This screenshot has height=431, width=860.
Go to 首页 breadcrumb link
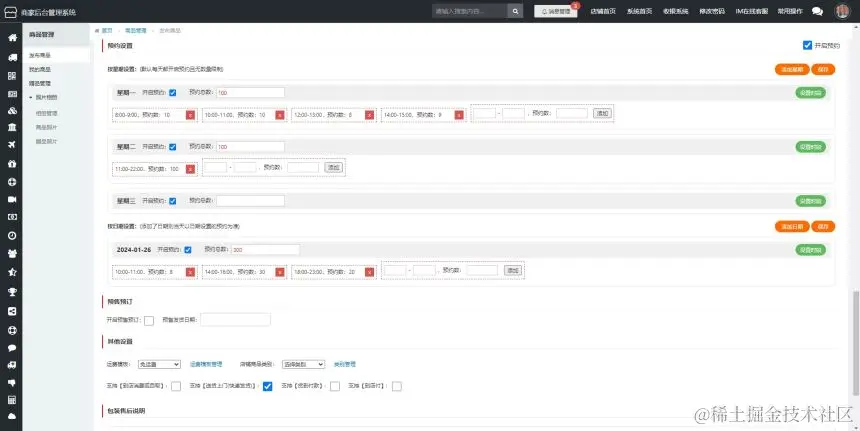[x=106, y=31]
